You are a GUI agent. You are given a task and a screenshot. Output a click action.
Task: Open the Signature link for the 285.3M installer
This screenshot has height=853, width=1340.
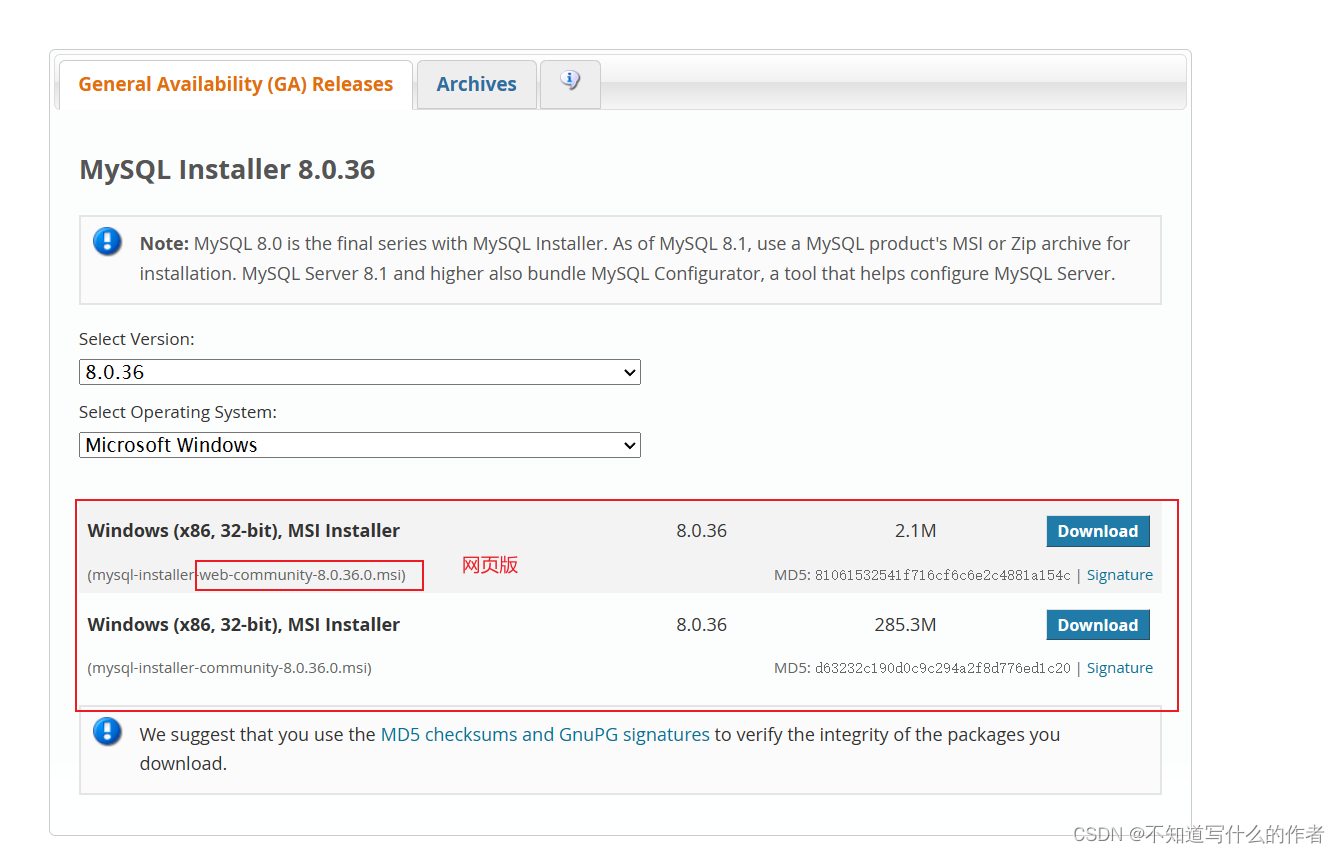tap(1120, 668)
